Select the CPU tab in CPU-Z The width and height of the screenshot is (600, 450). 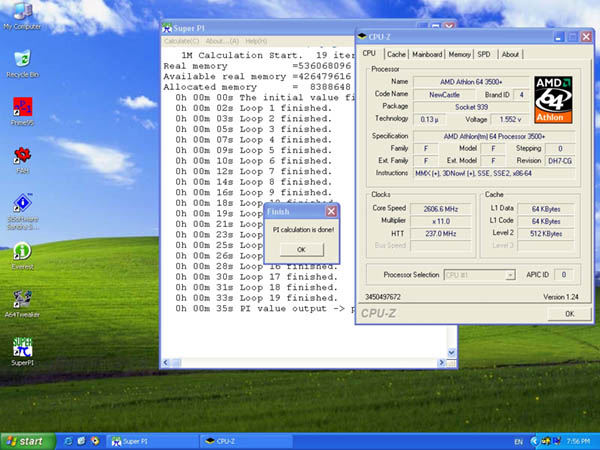coord(369,53)
